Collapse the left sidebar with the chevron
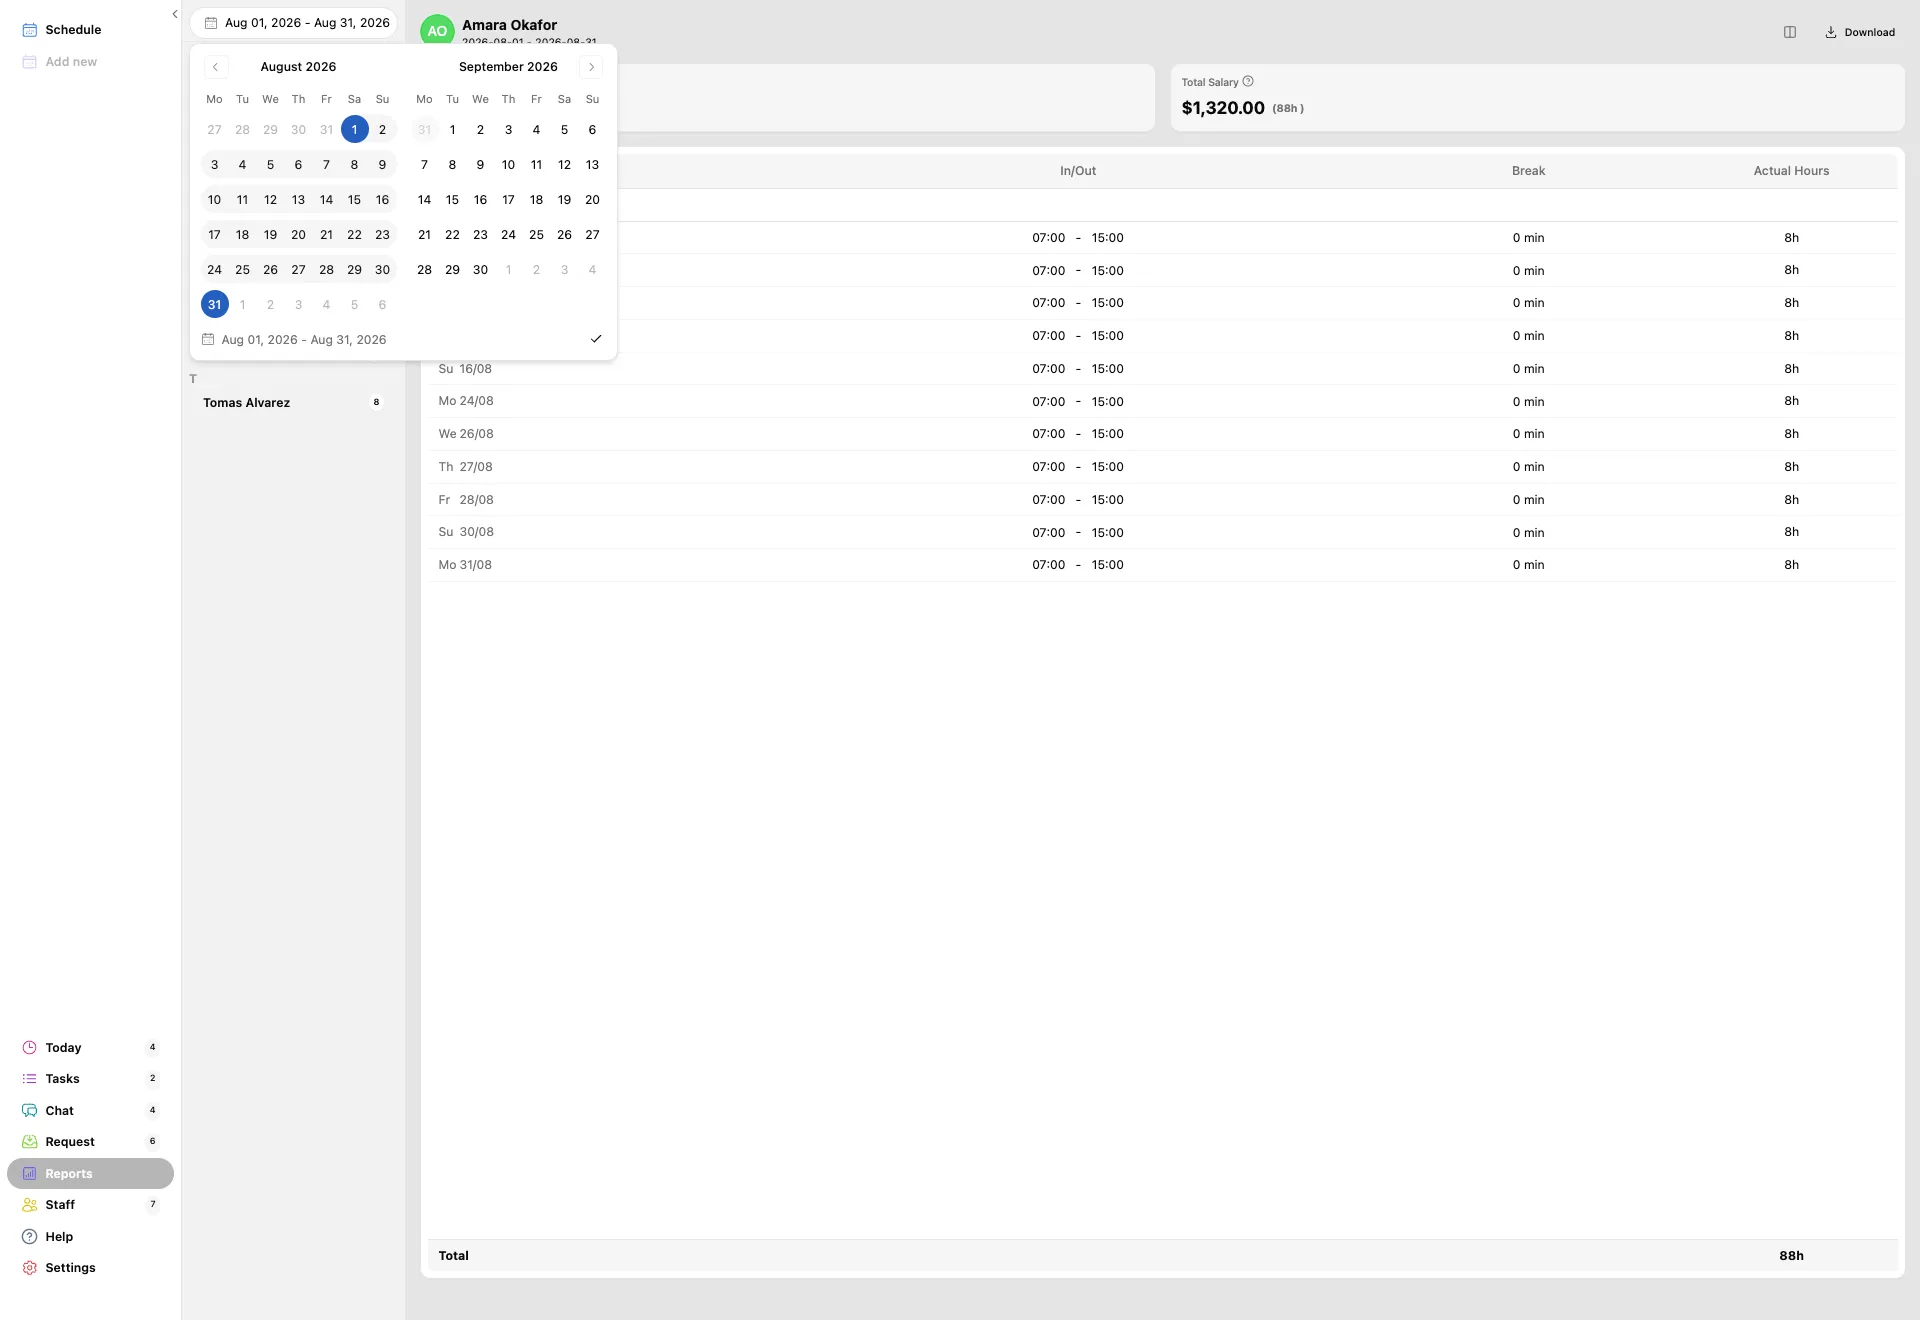Image resolution: width=1920 pixels, height=1320 pixels. (174, 14)
